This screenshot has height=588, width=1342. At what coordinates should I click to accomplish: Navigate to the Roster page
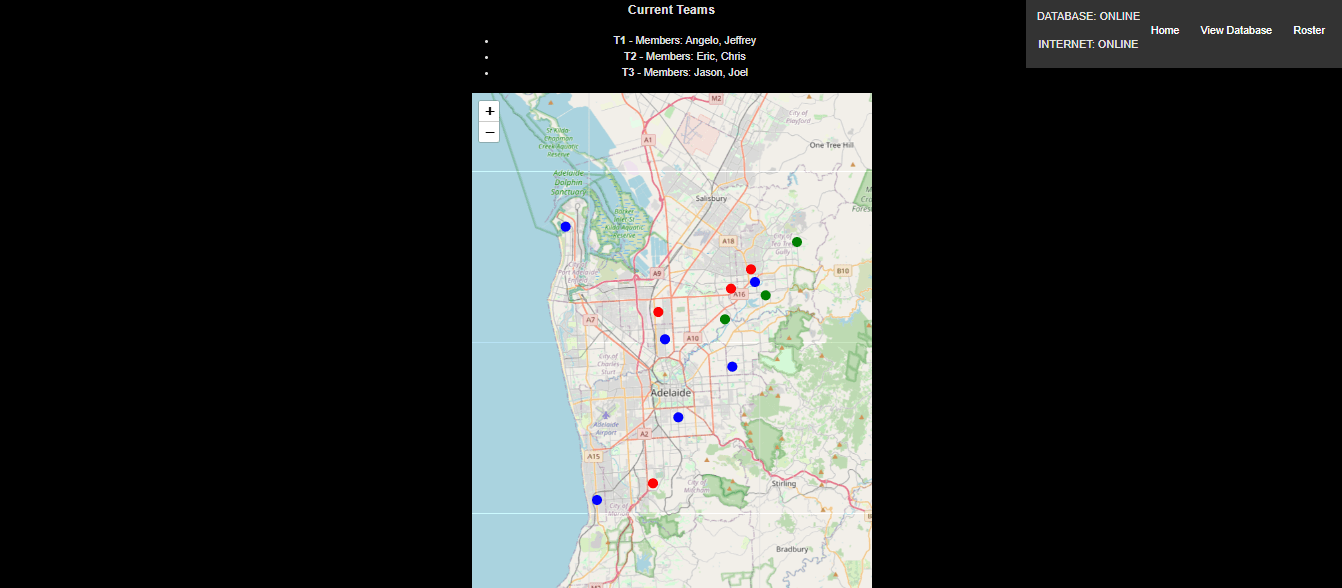[x=1308, y=30]
